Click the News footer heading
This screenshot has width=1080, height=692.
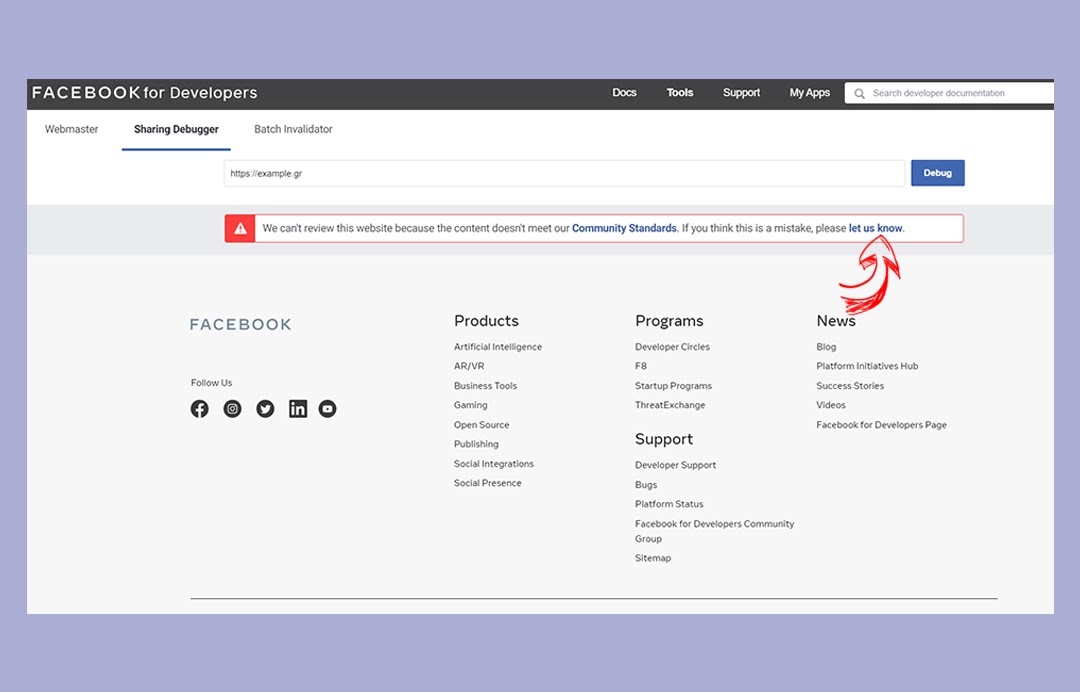click(835, 321)
